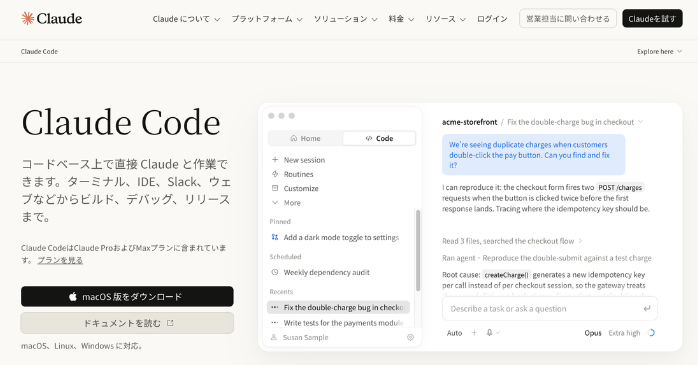Click the user message about duplicate charges
698x365 pixels.
pyautogui.click(x=533, y=155)
